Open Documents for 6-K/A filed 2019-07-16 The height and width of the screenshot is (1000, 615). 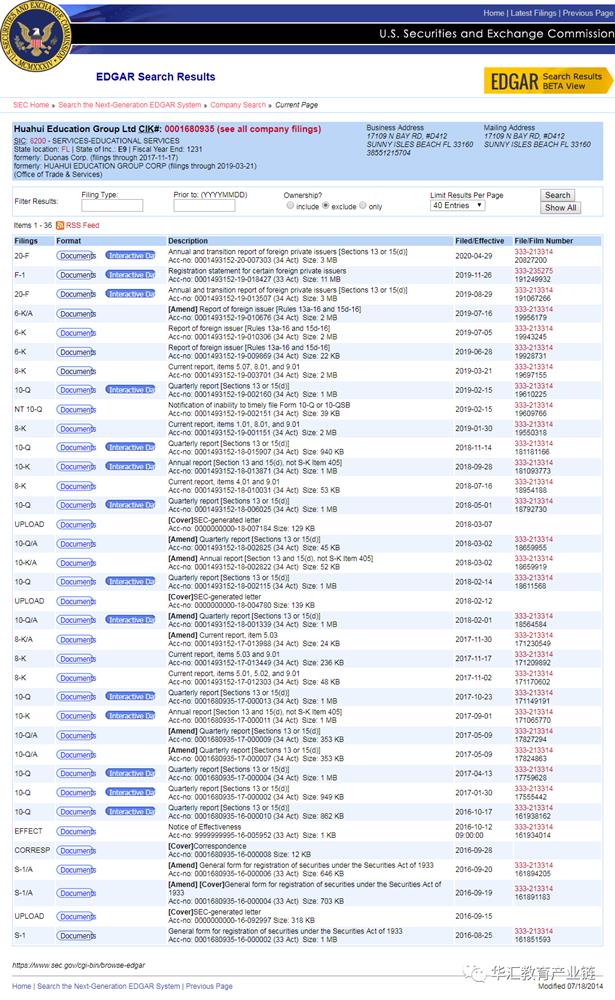(x=77, y=314)
